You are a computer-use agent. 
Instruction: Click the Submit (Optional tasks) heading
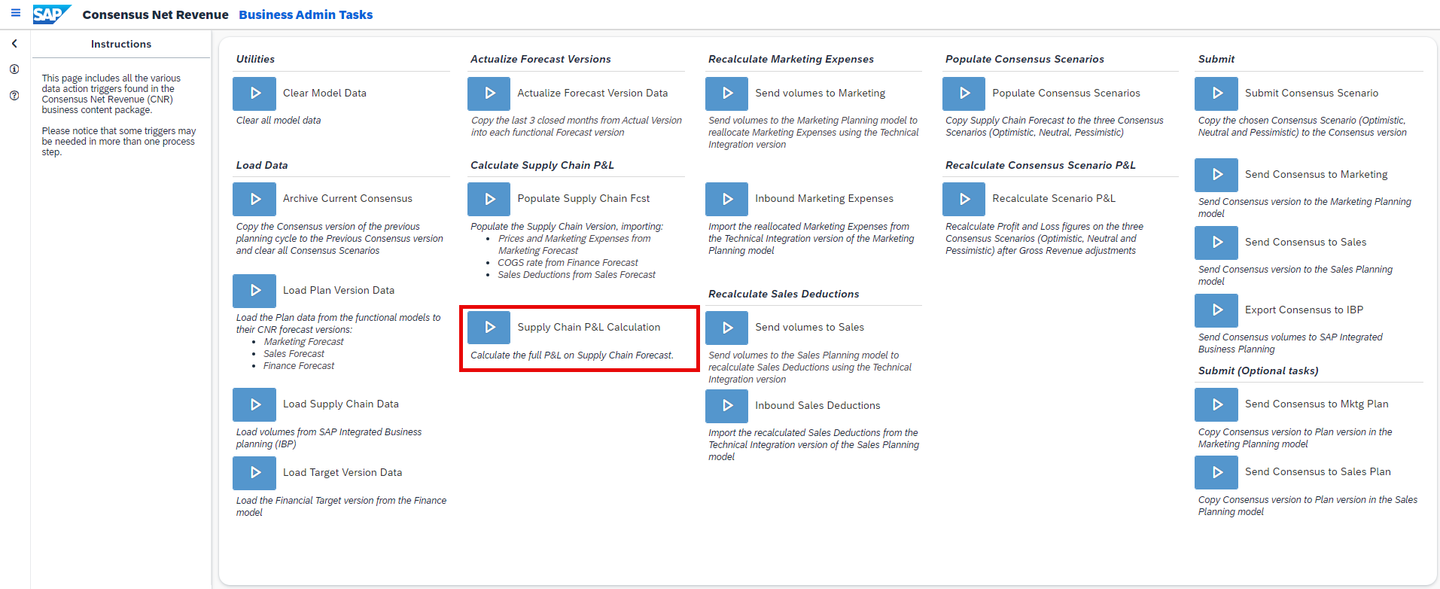click(x=1258, y=371)
